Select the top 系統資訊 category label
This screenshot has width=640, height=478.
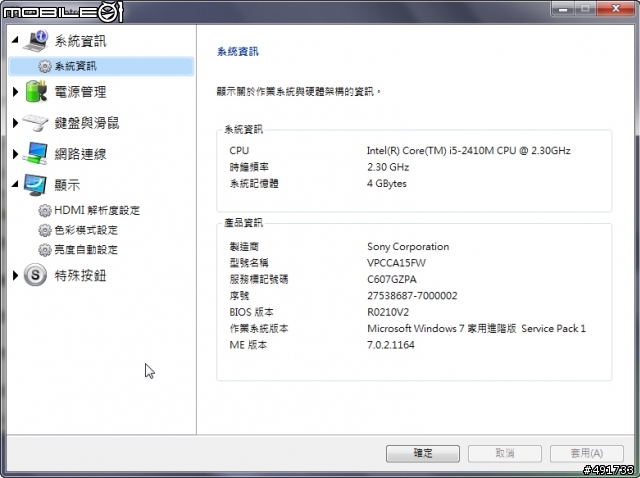(80, 41)
